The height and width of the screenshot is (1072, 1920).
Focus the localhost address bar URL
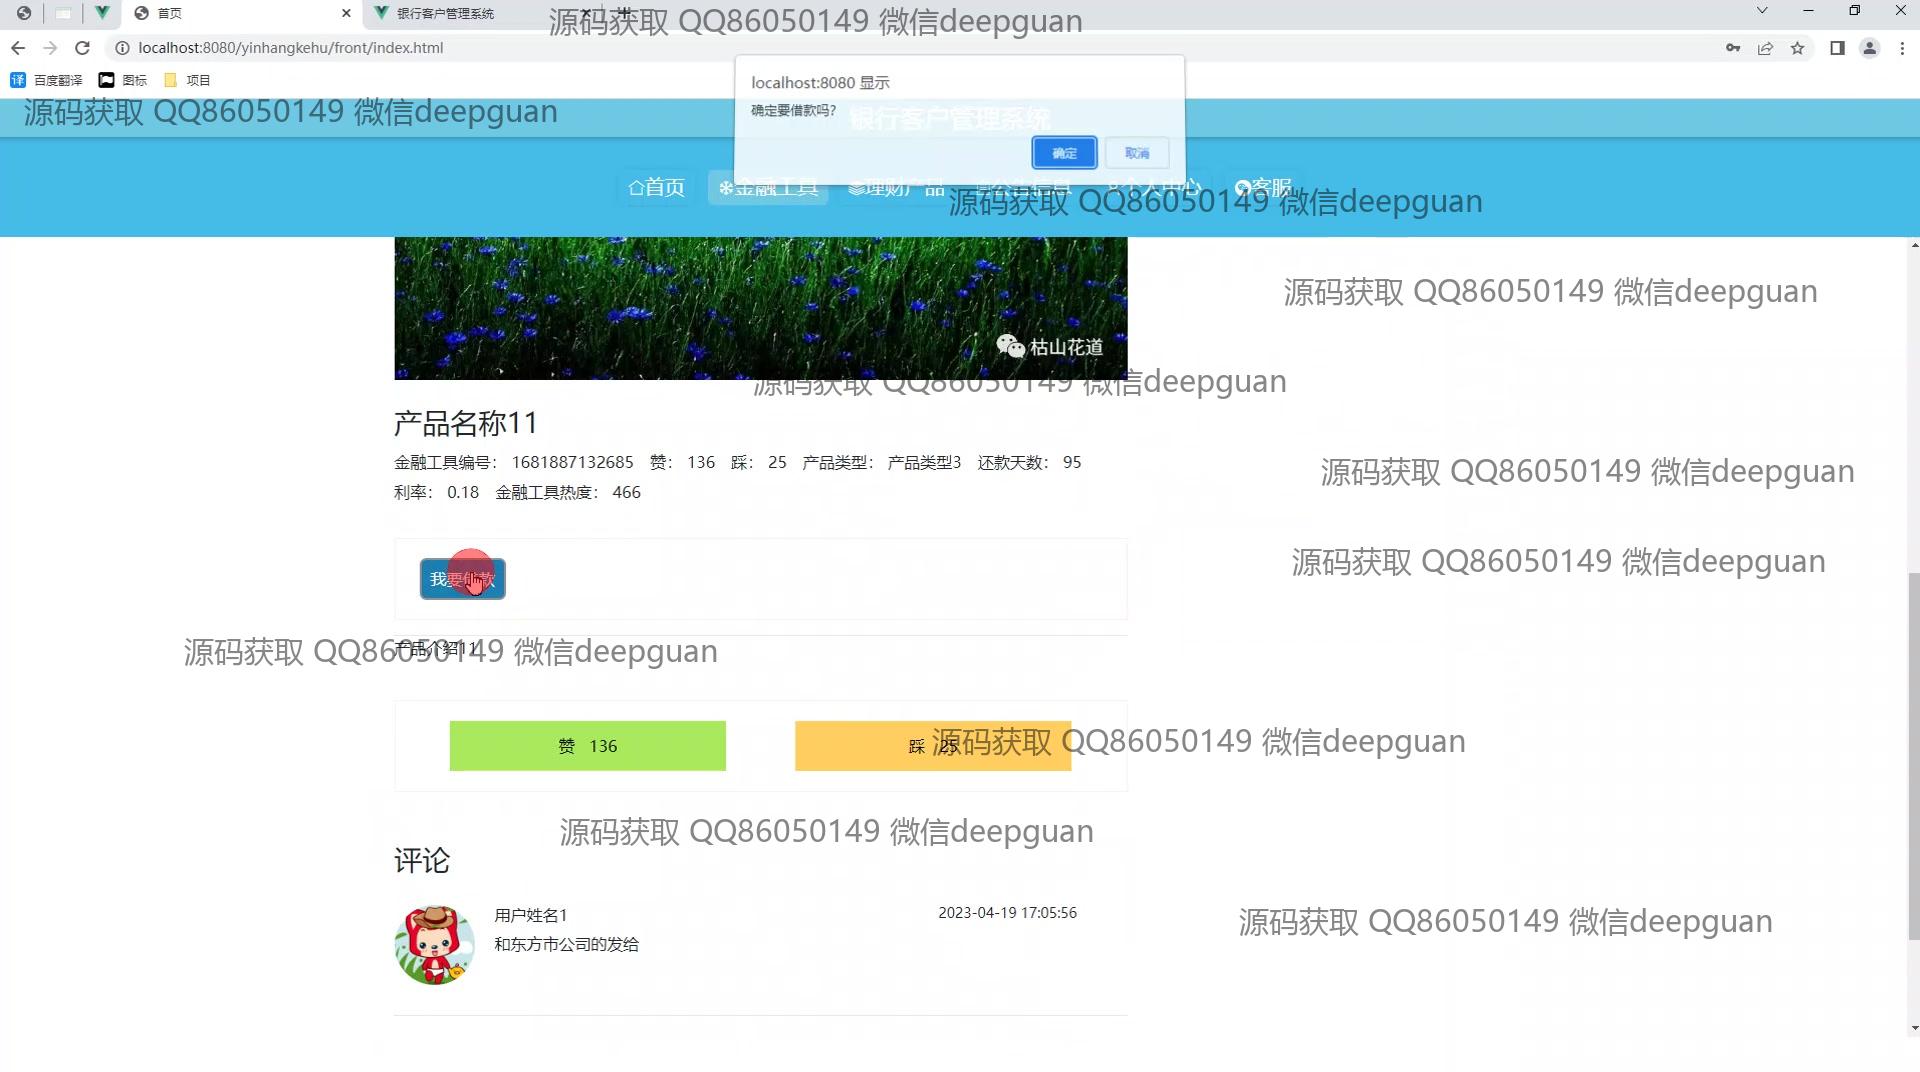pyautogui.click(x=290, y=48)
